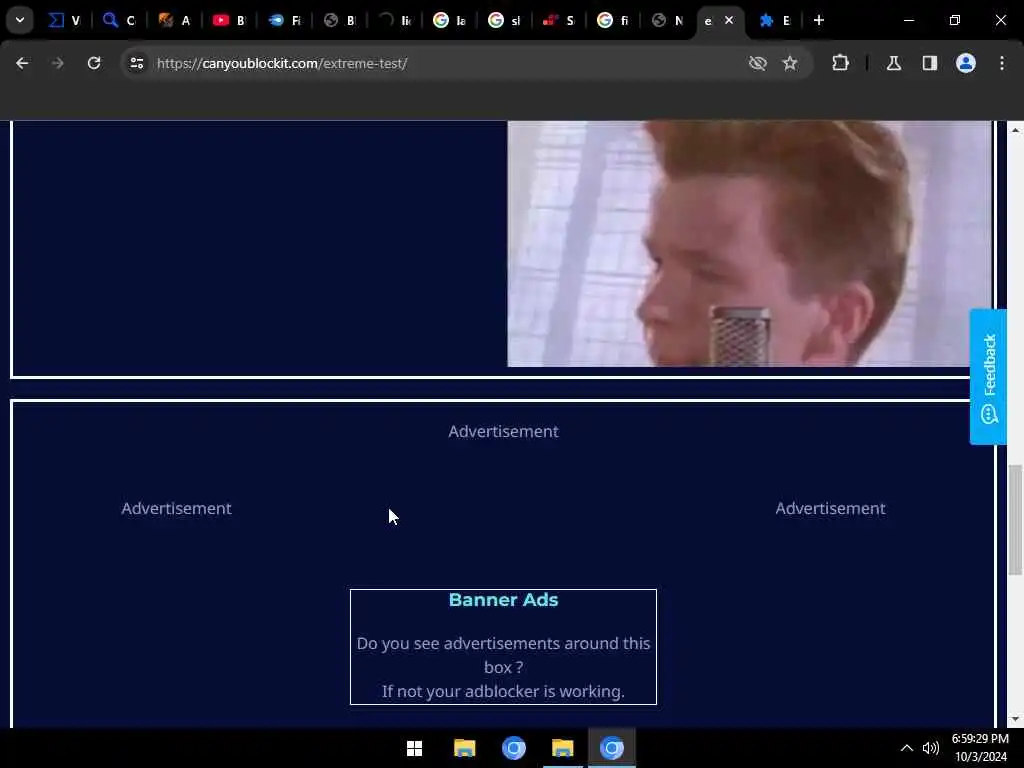The height and width of the screenshot is (768, 1024).
Task: Open the tab search dropdown arrow
Action: coord(20,20)
